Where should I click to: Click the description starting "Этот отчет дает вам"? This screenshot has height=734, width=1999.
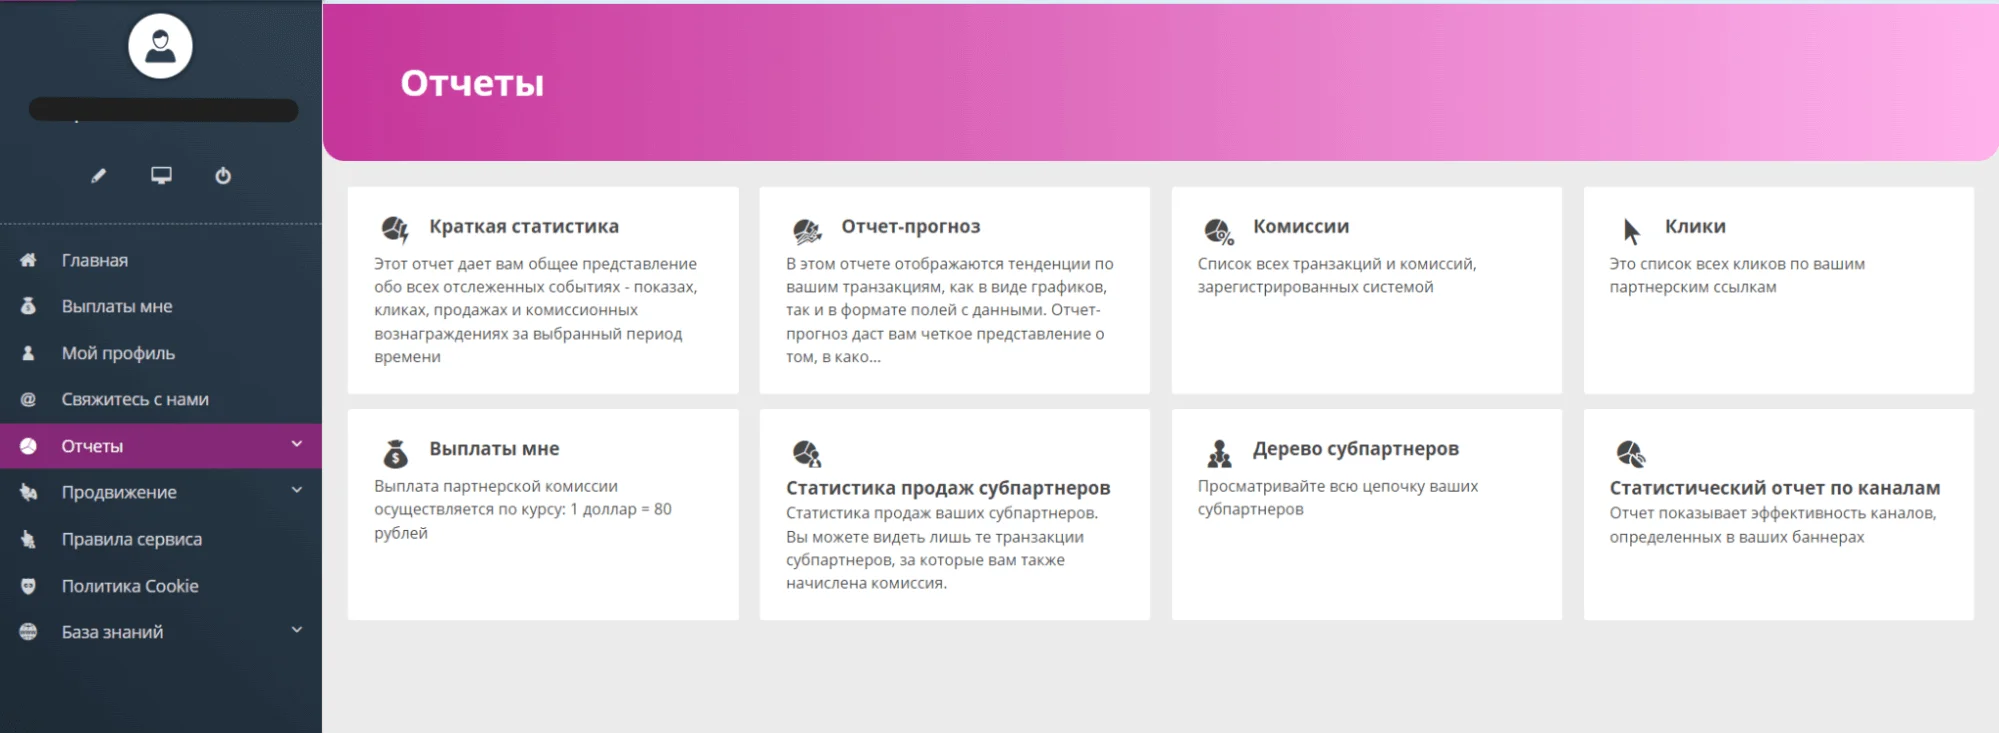[536, 310]
